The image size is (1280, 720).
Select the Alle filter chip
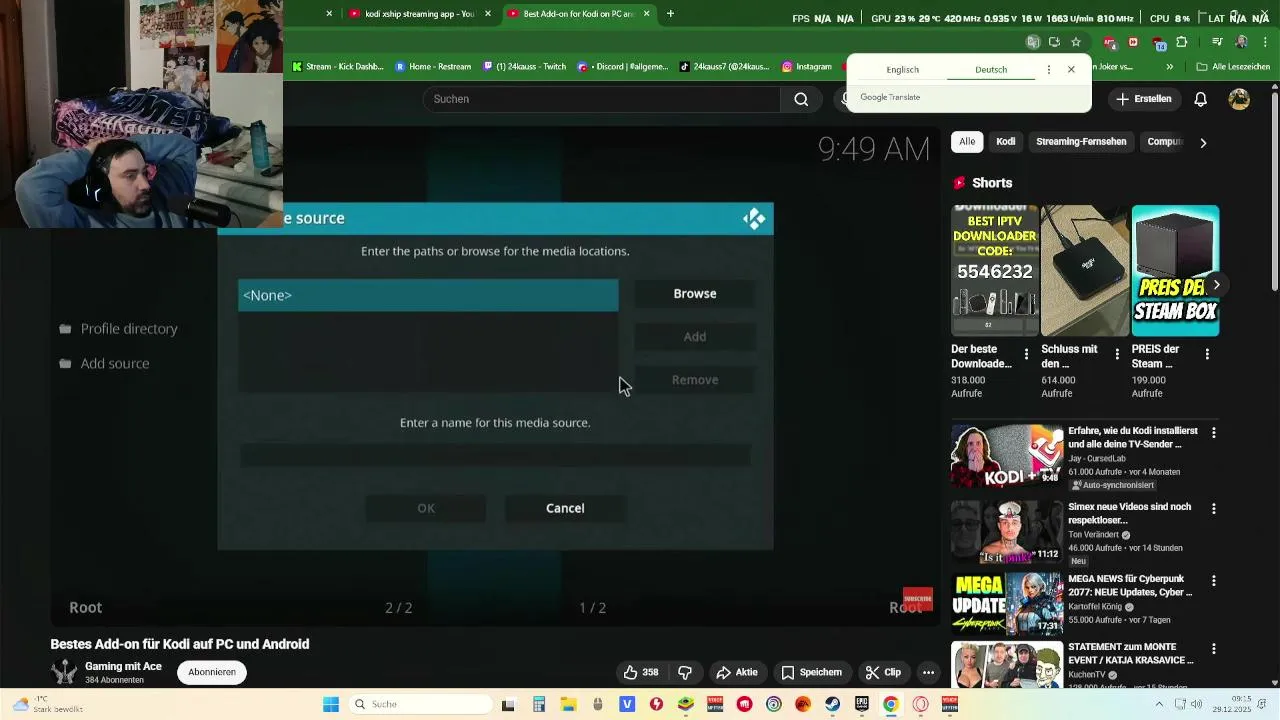[967, 142]
